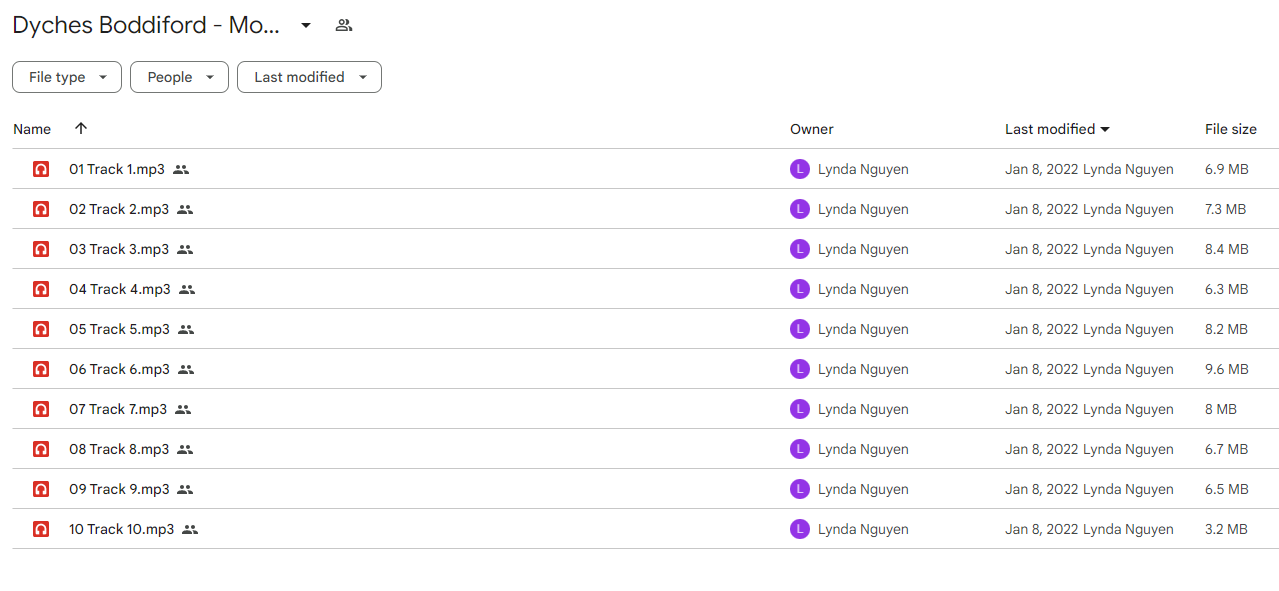Expand the Last modified filter chip

(x=309, y=77)
